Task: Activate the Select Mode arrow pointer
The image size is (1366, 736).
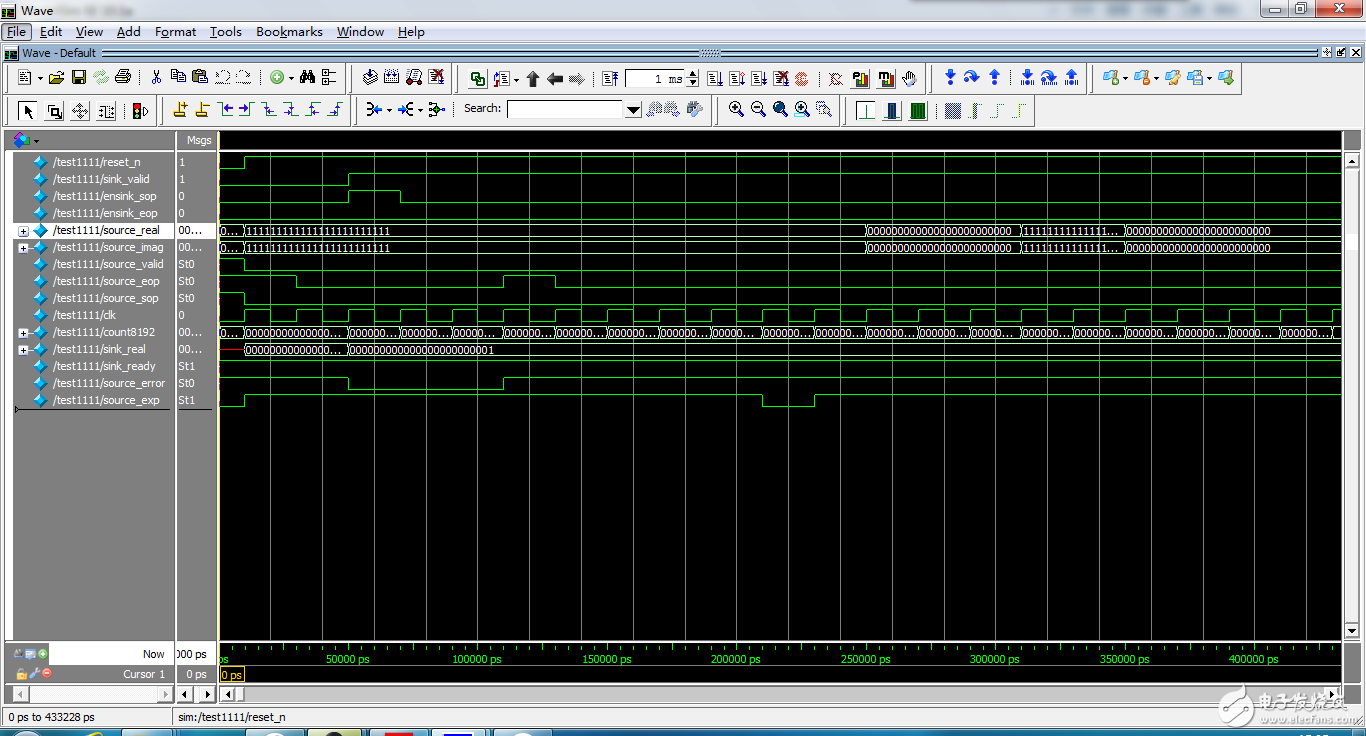Action: point(28,111)
